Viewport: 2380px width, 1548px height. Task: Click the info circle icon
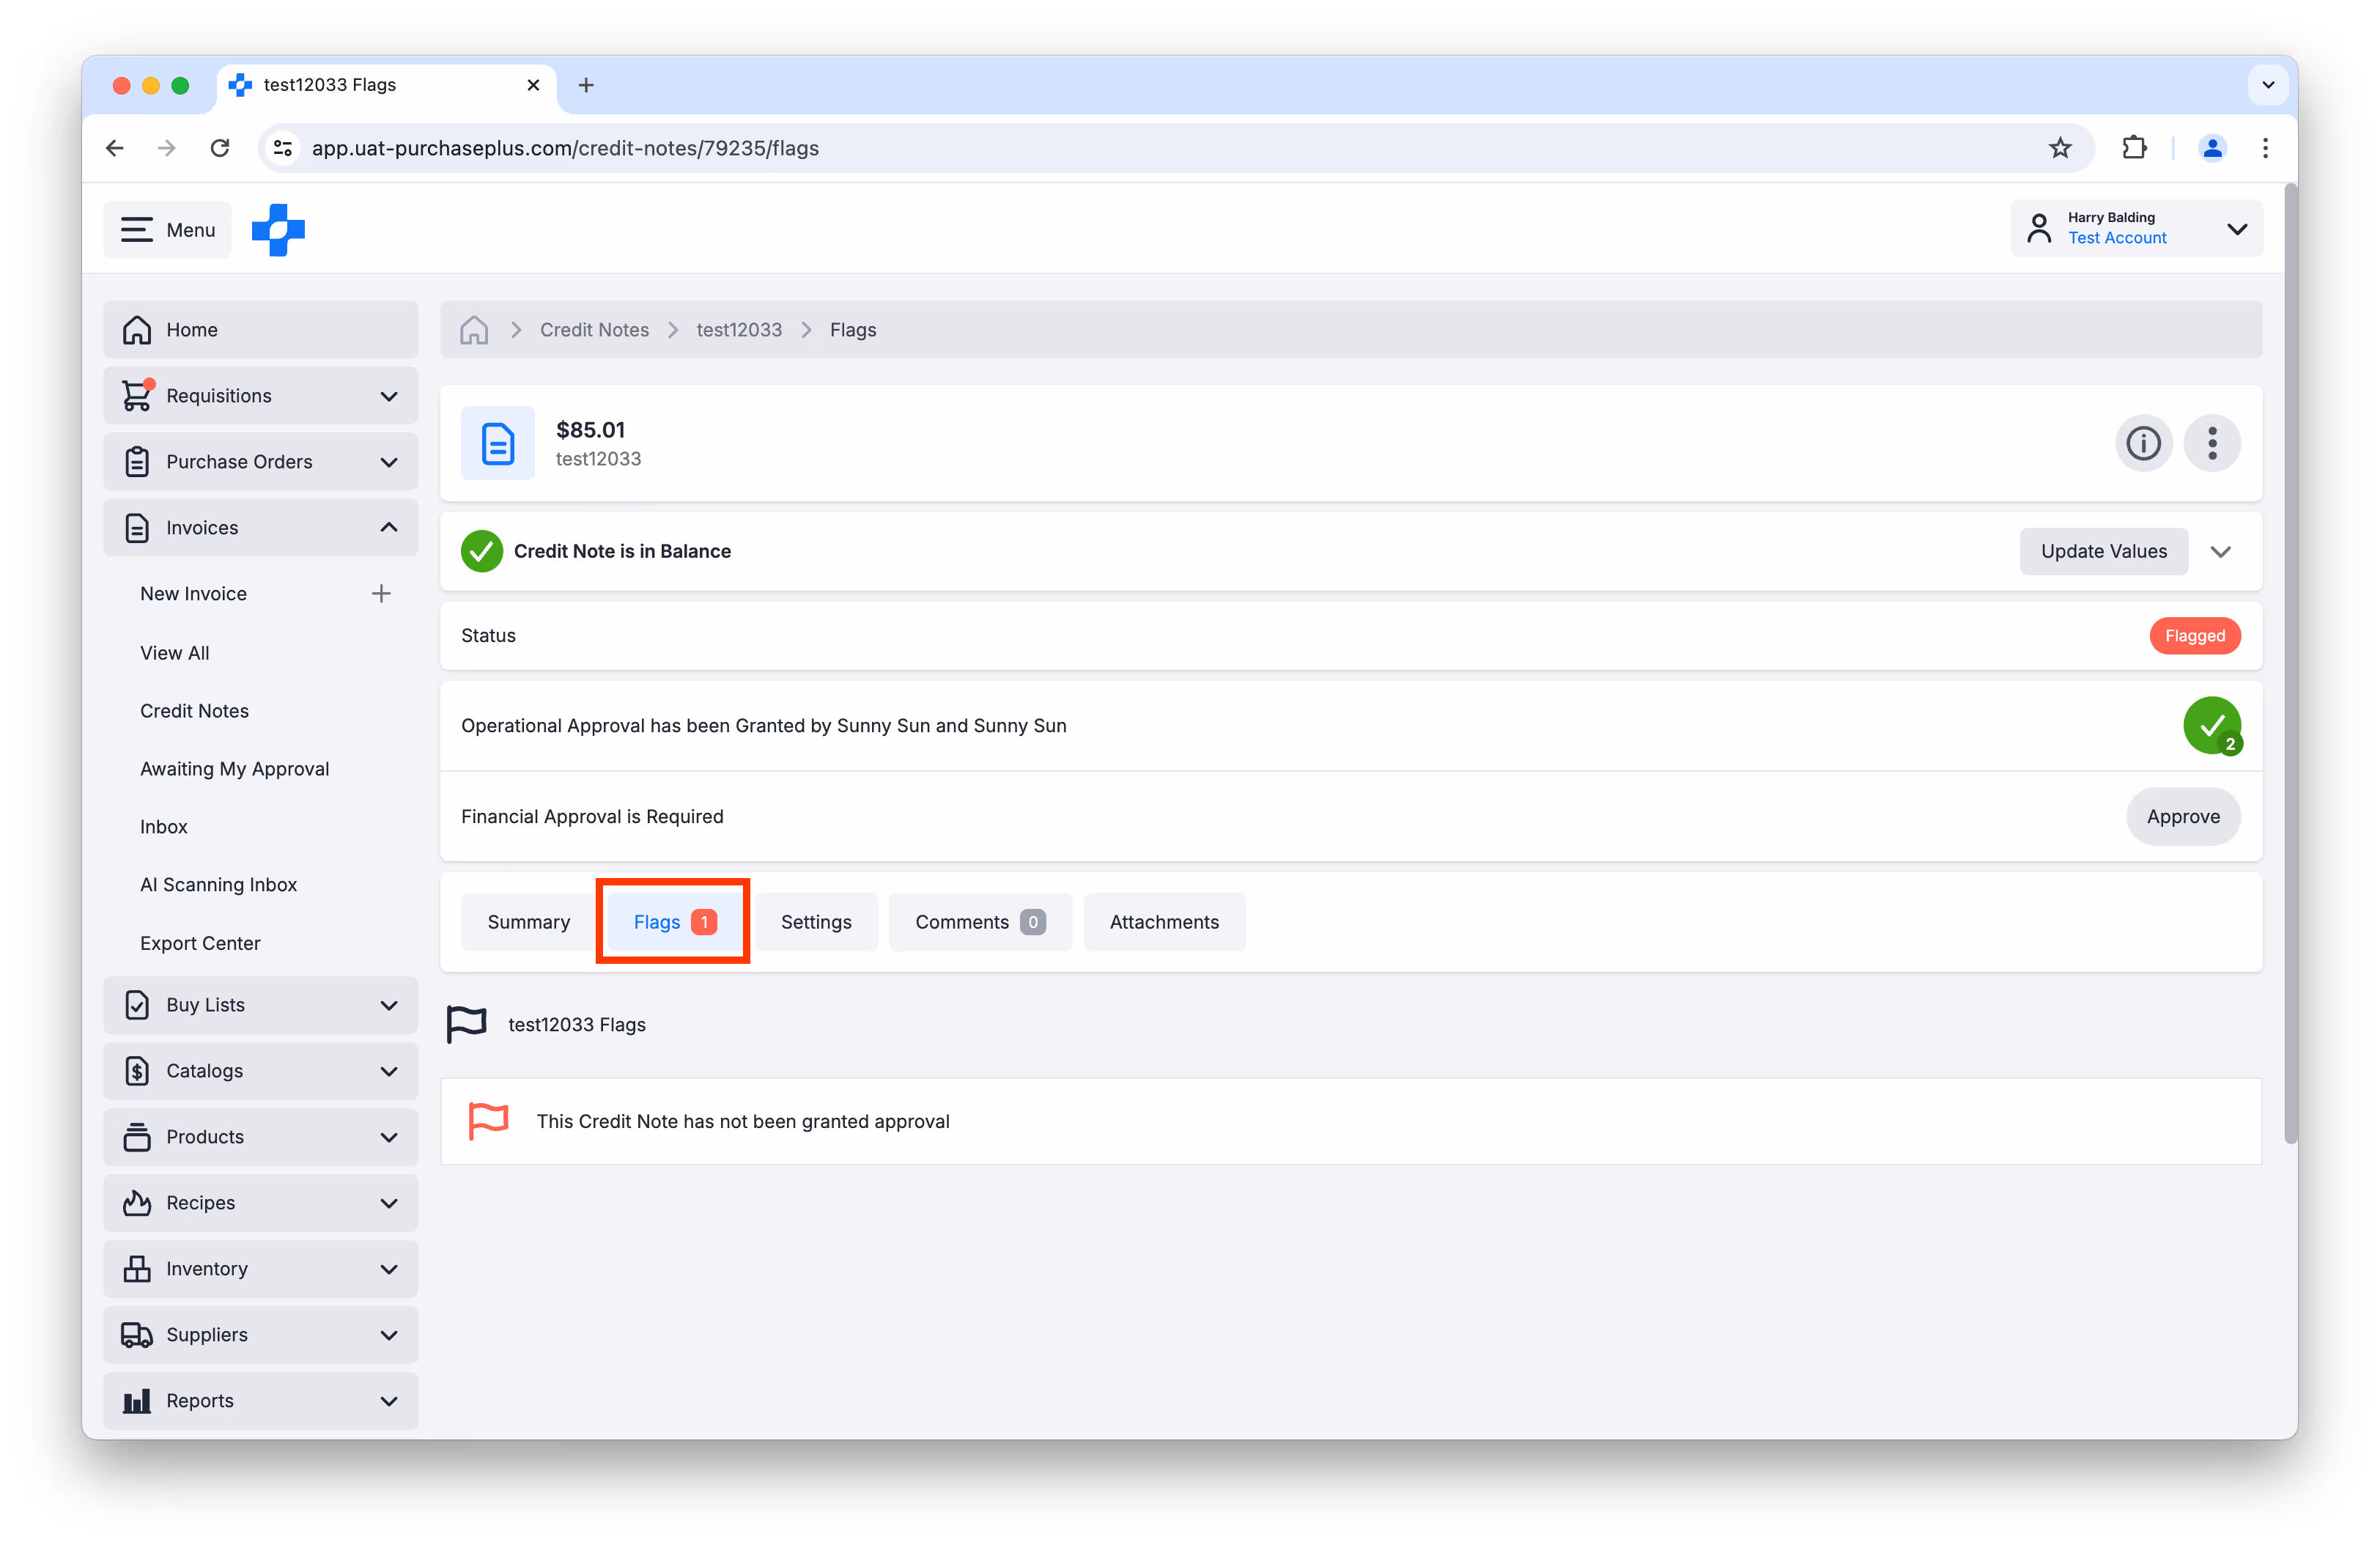click(2142, 443)
